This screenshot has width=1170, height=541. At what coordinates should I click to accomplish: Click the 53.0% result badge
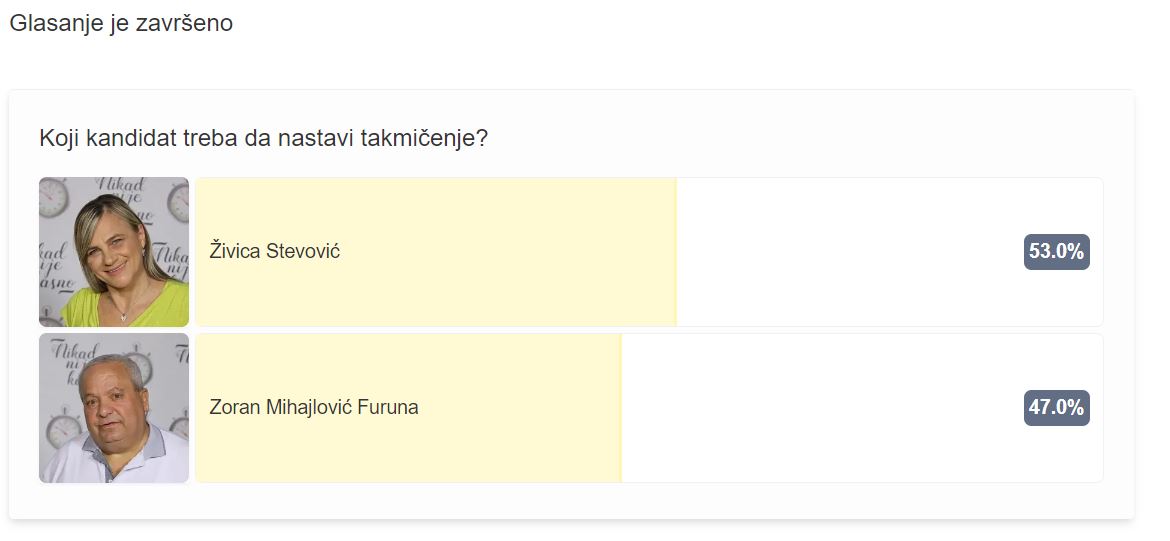click(x=1057, y=251)
